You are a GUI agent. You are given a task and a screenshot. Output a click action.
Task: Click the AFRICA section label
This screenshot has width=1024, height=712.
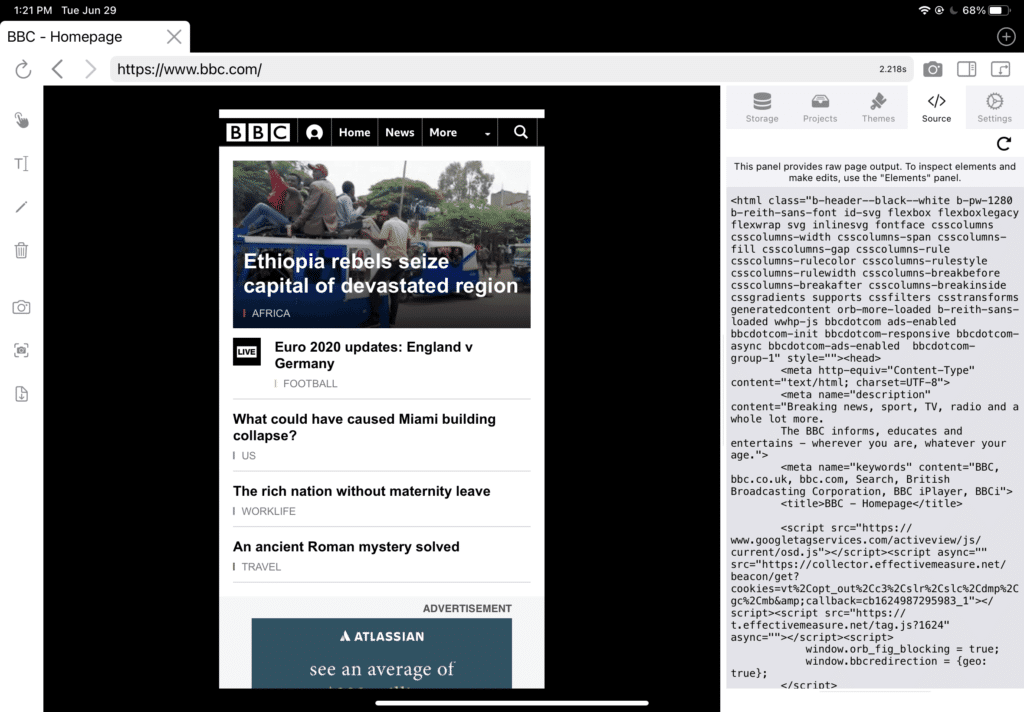coord(271,314)
